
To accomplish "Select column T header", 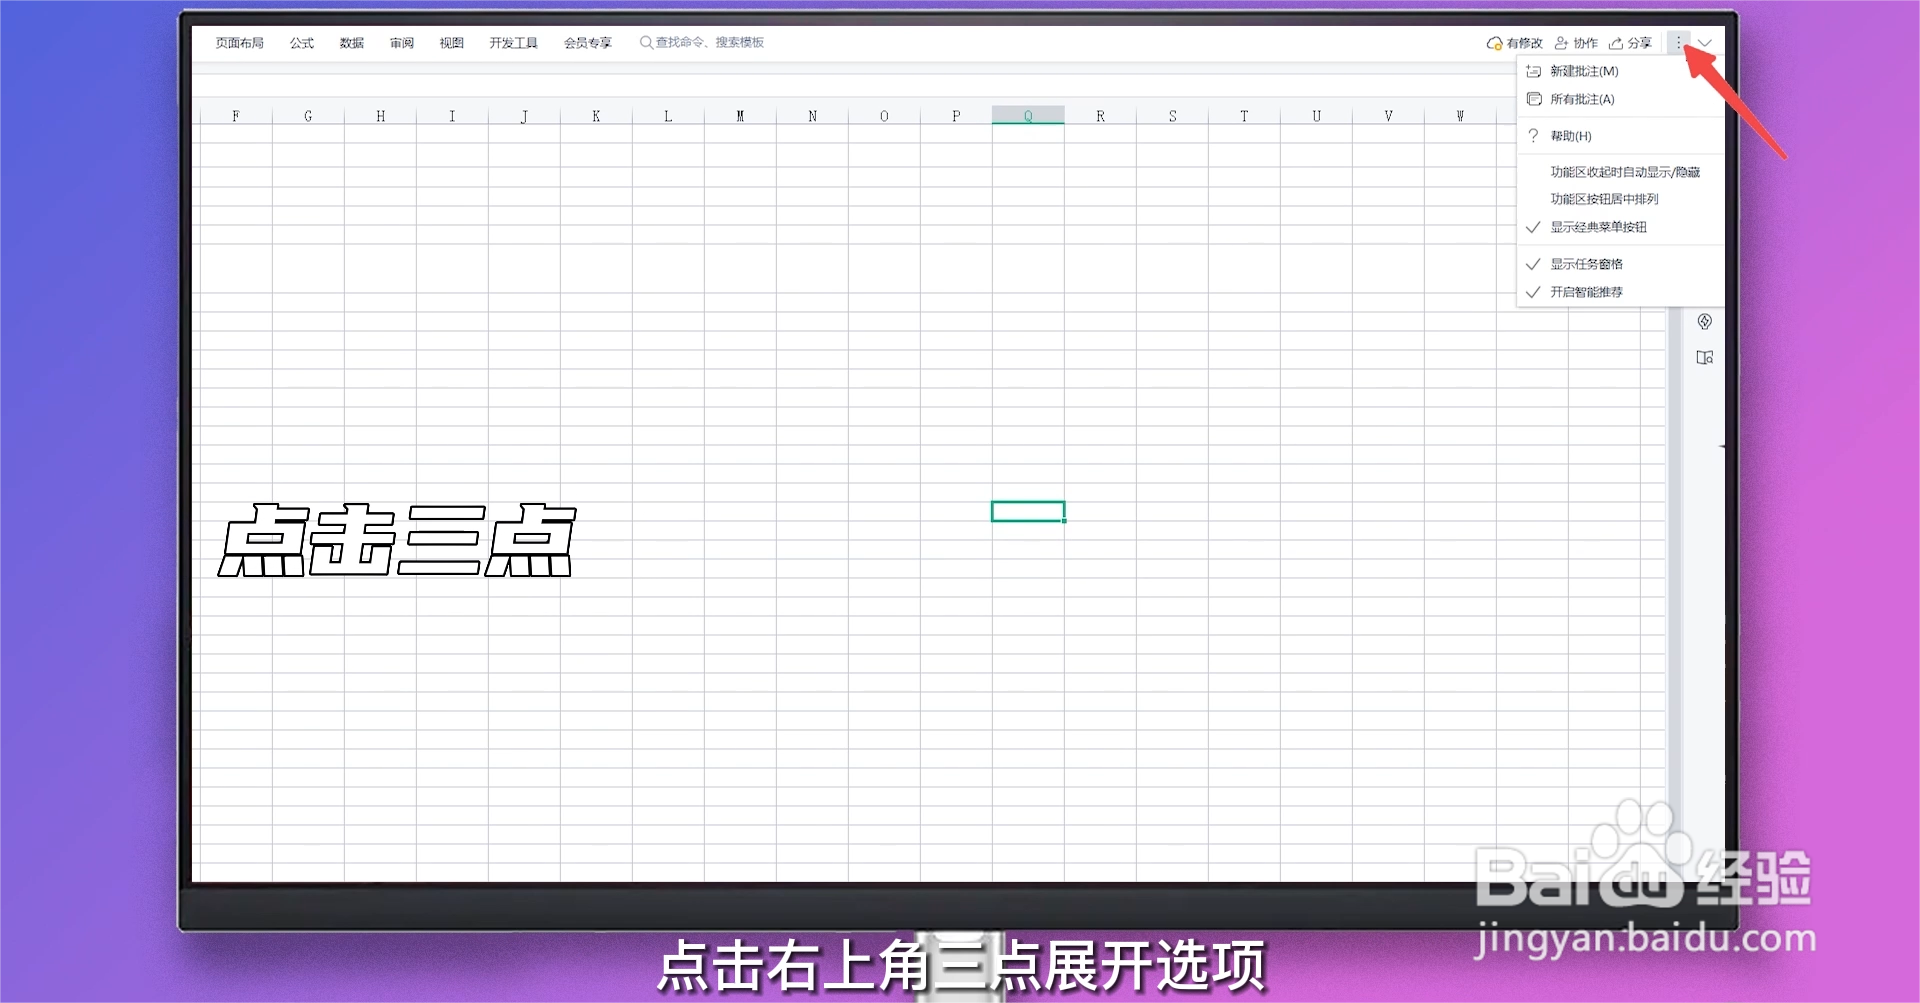I will point(1244,116).
